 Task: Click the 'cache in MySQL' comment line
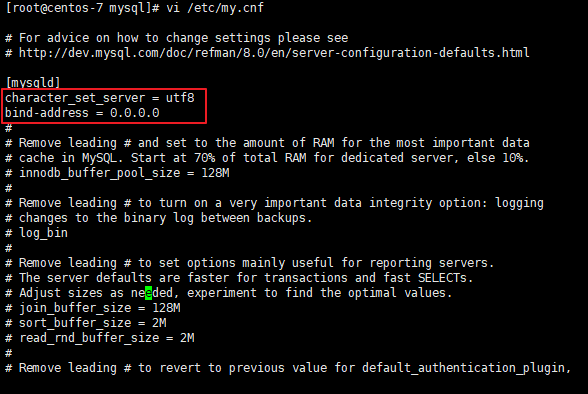tap(267, 158)
